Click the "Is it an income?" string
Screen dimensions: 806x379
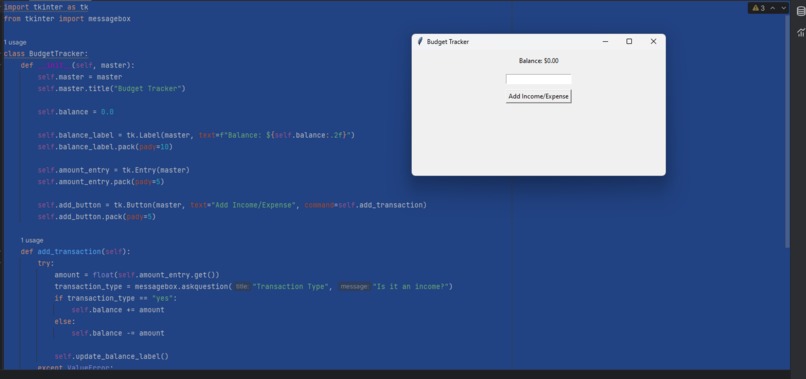coord(410,286)
